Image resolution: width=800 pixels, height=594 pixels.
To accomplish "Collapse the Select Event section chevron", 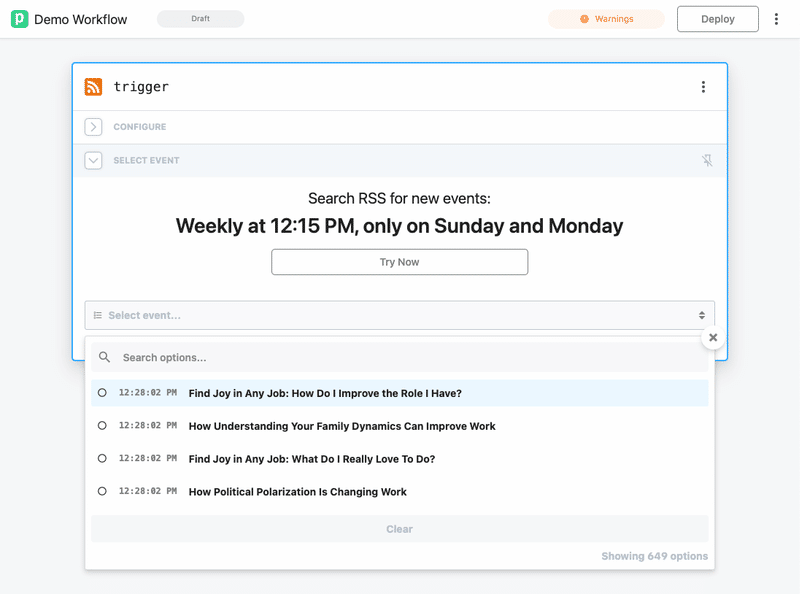I will [93, 160].
